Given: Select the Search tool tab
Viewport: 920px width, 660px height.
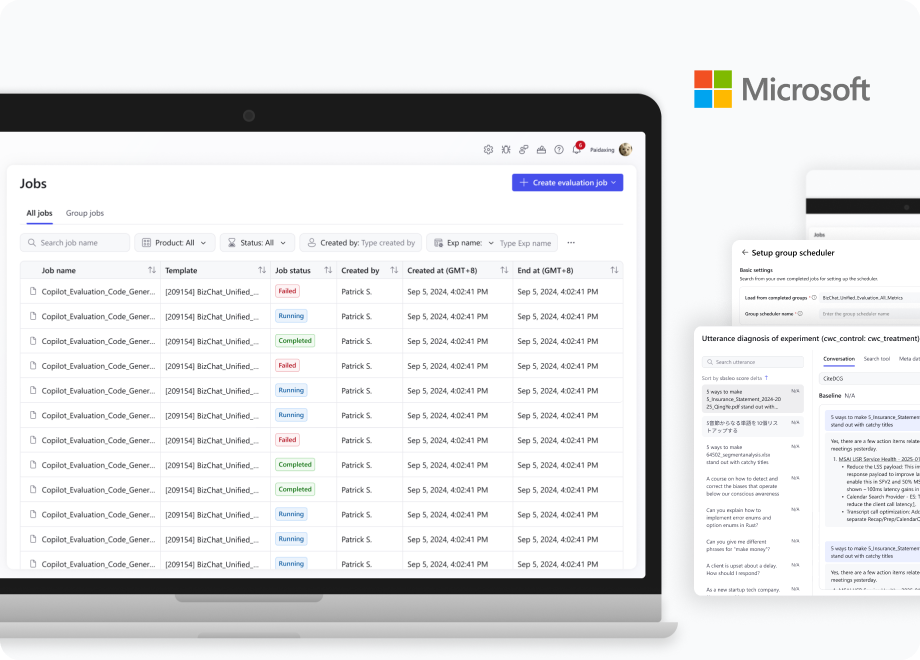Looking at the screenshot, I should tap(877, 358).
